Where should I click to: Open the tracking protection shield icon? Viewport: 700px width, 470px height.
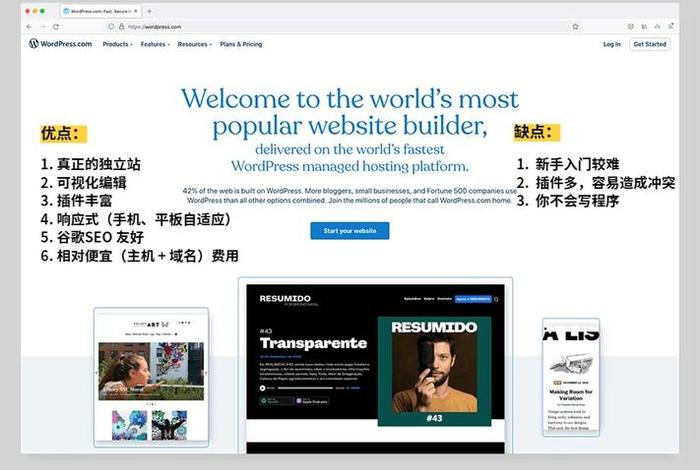(111, 27)
